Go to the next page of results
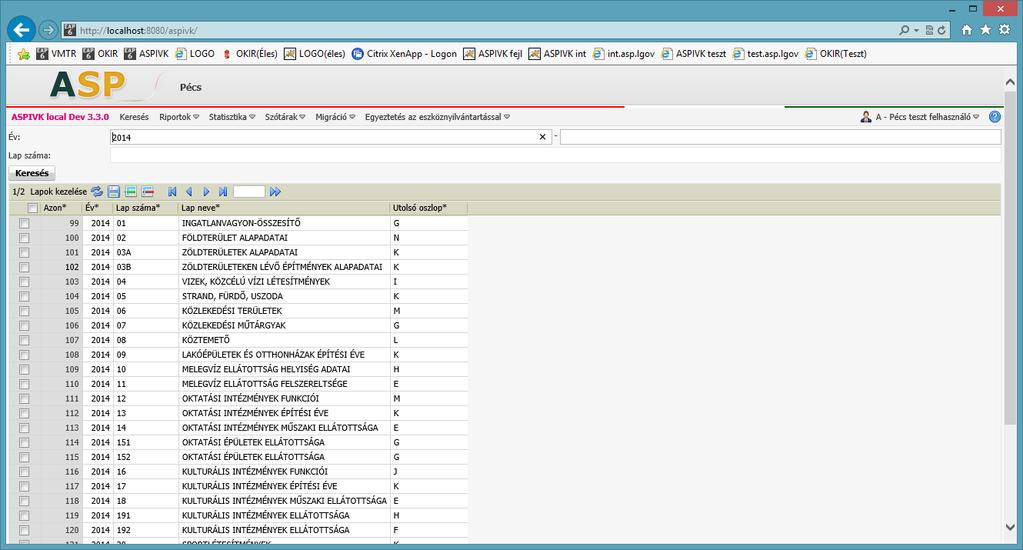This screenshot has width=1023, height=550. click(x=206, y=192)
